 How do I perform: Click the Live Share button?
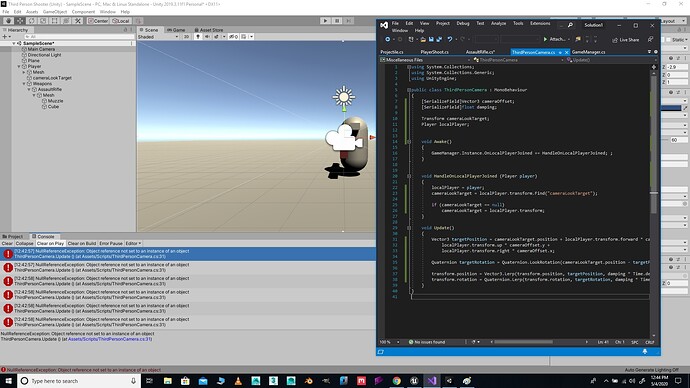tap(625, 40)
